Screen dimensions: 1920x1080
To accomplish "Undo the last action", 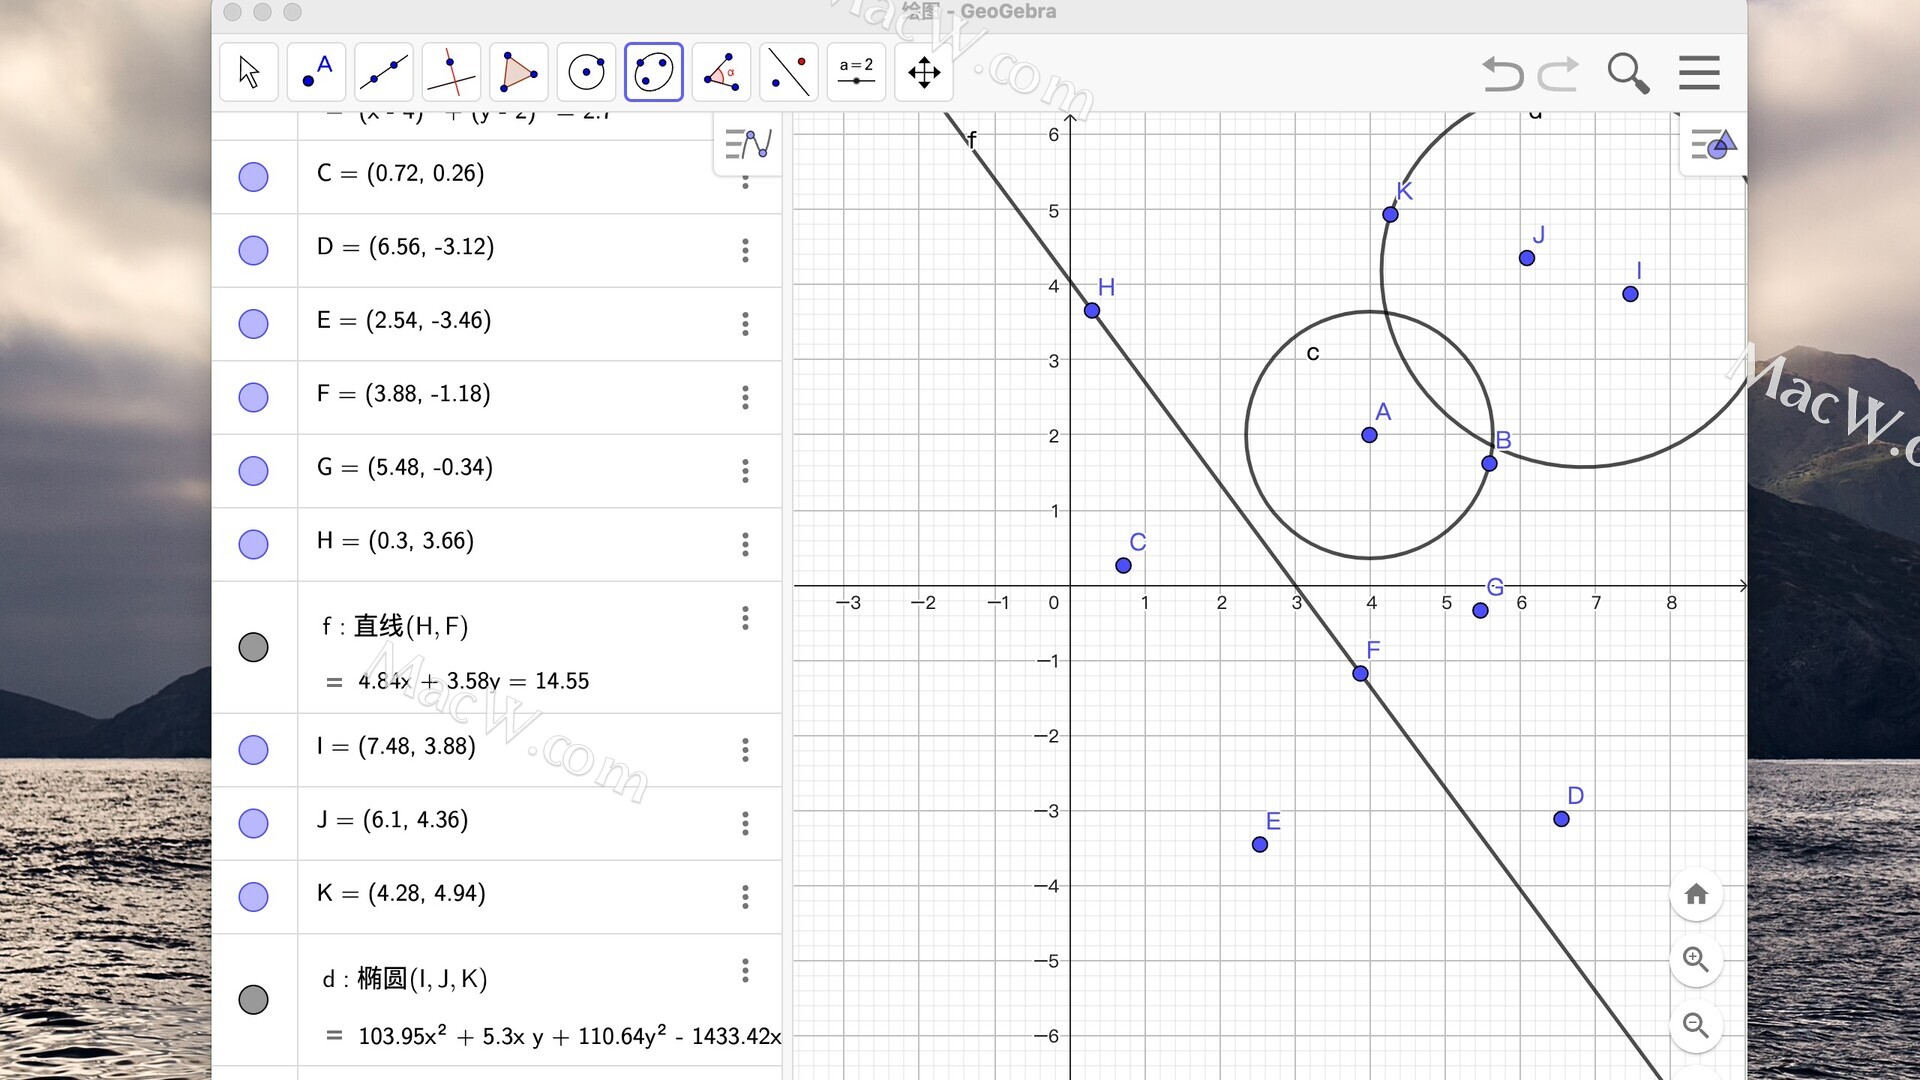I will [1502, 73].
